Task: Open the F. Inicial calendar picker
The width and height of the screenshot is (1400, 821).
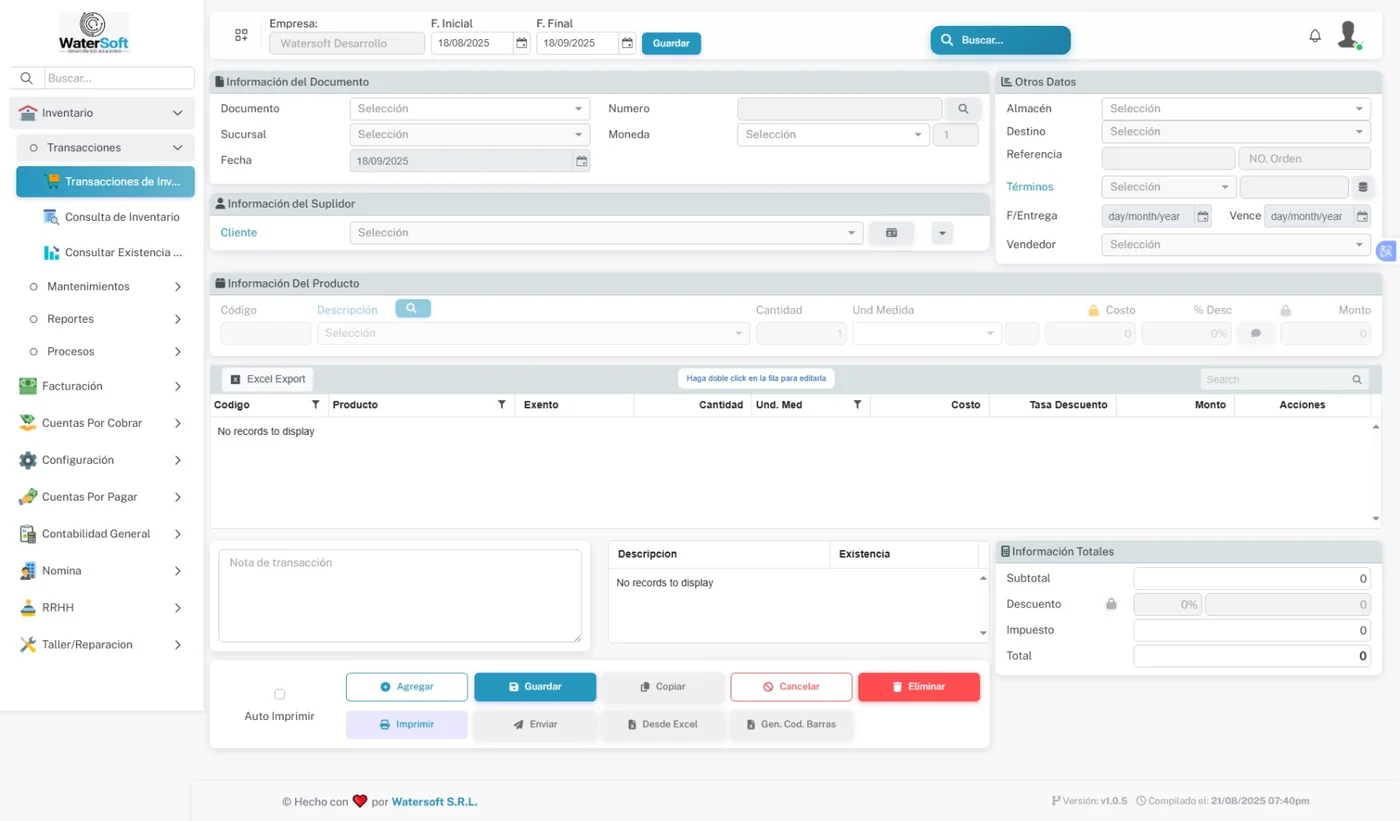Action: coord(521,43)
